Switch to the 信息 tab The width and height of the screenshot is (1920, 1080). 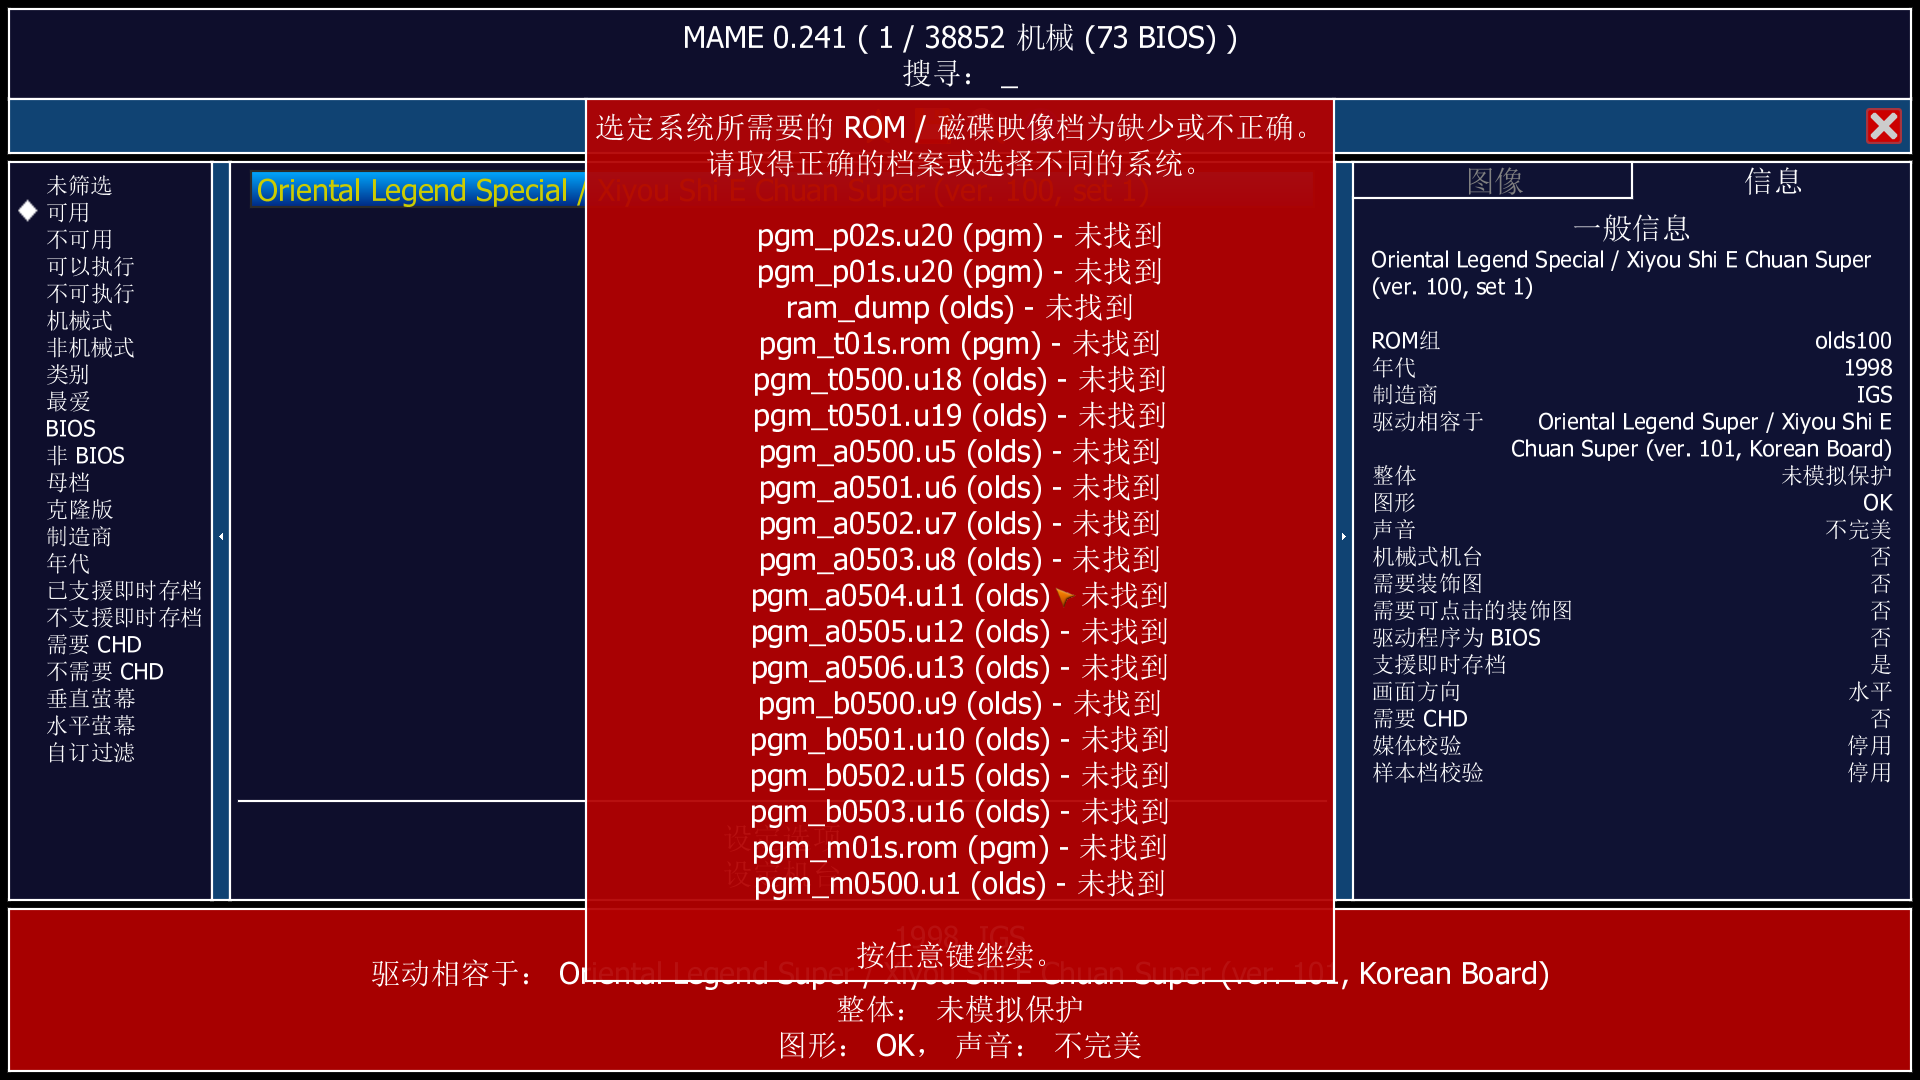(x=1772, y=181)
